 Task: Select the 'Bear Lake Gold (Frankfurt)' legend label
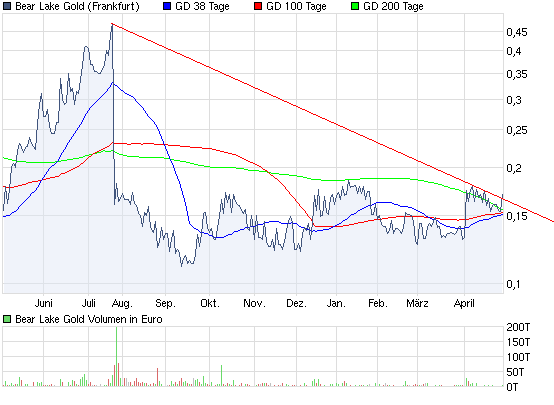coord(77,6)
